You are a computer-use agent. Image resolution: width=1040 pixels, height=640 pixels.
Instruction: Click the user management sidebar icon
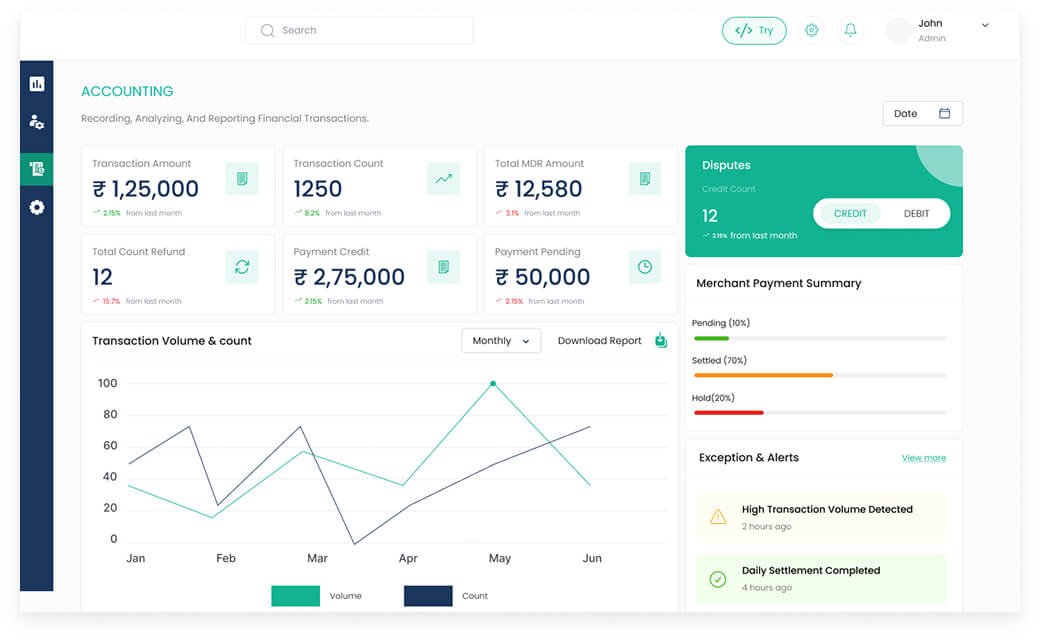[37, 122]
